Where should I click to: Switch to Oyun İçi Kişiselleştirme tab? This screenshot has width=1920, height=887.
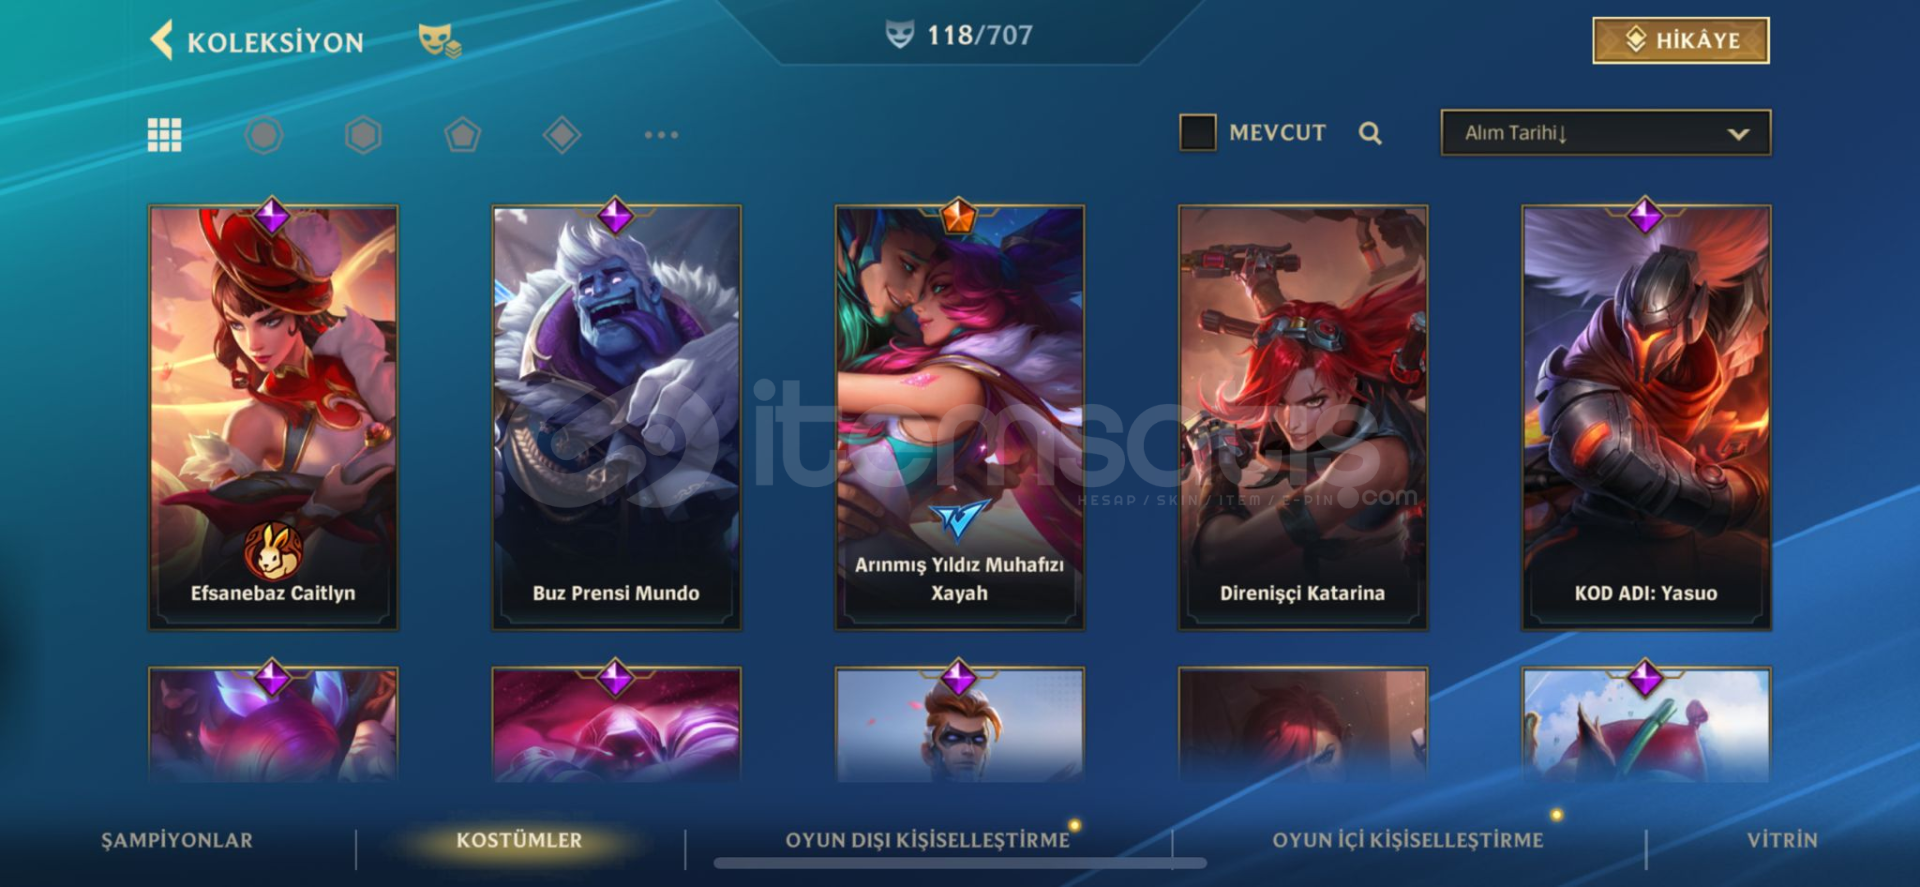coord(1408,840)
